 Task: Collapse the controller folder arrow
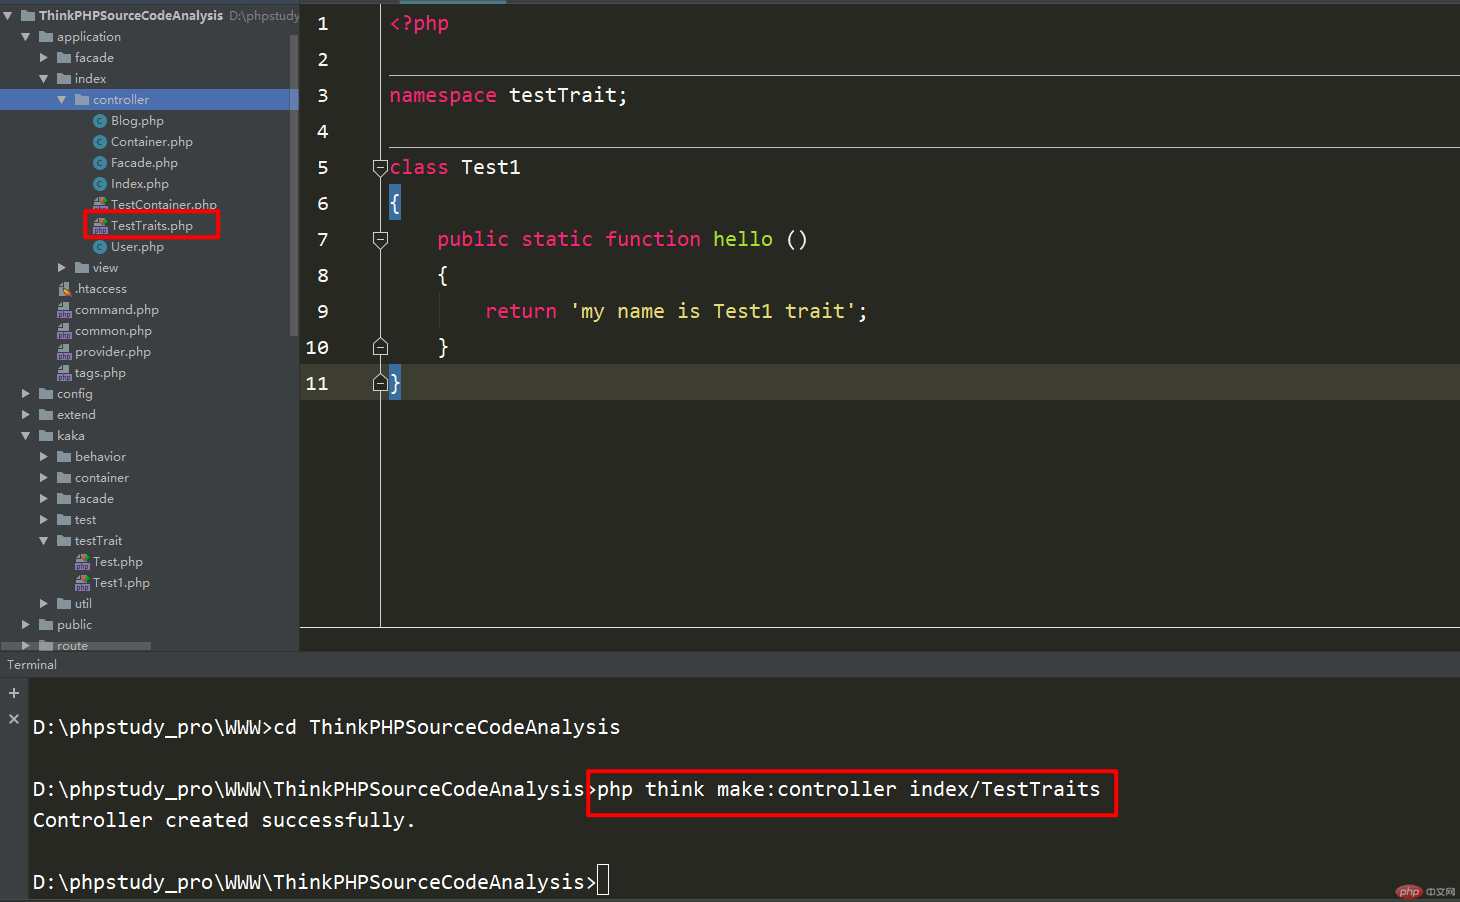coord(62,100)
